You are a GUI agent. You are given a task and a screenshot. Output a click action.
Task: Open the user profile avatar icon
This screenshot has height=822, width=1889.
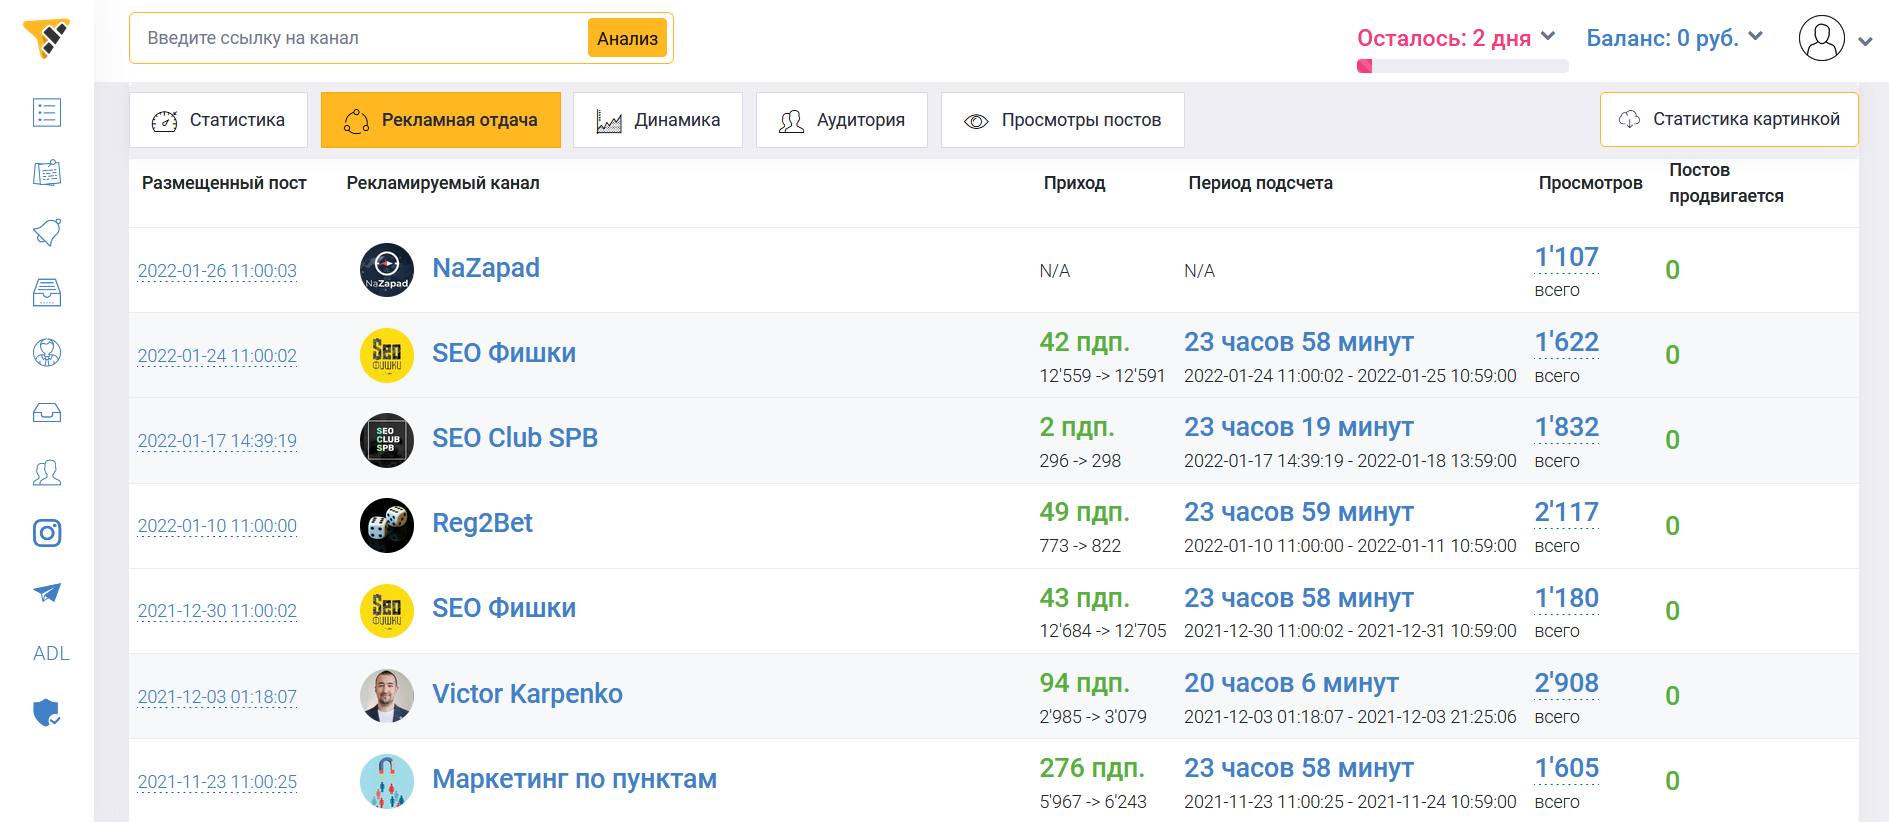point(1821,39)
